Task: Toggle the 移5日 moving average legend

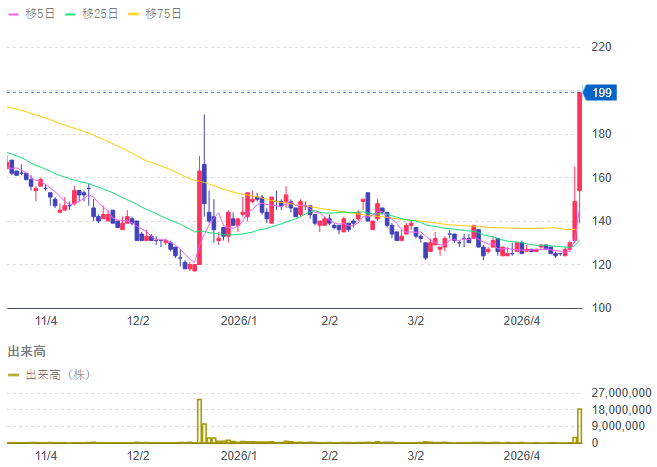Action: [31, 14]
